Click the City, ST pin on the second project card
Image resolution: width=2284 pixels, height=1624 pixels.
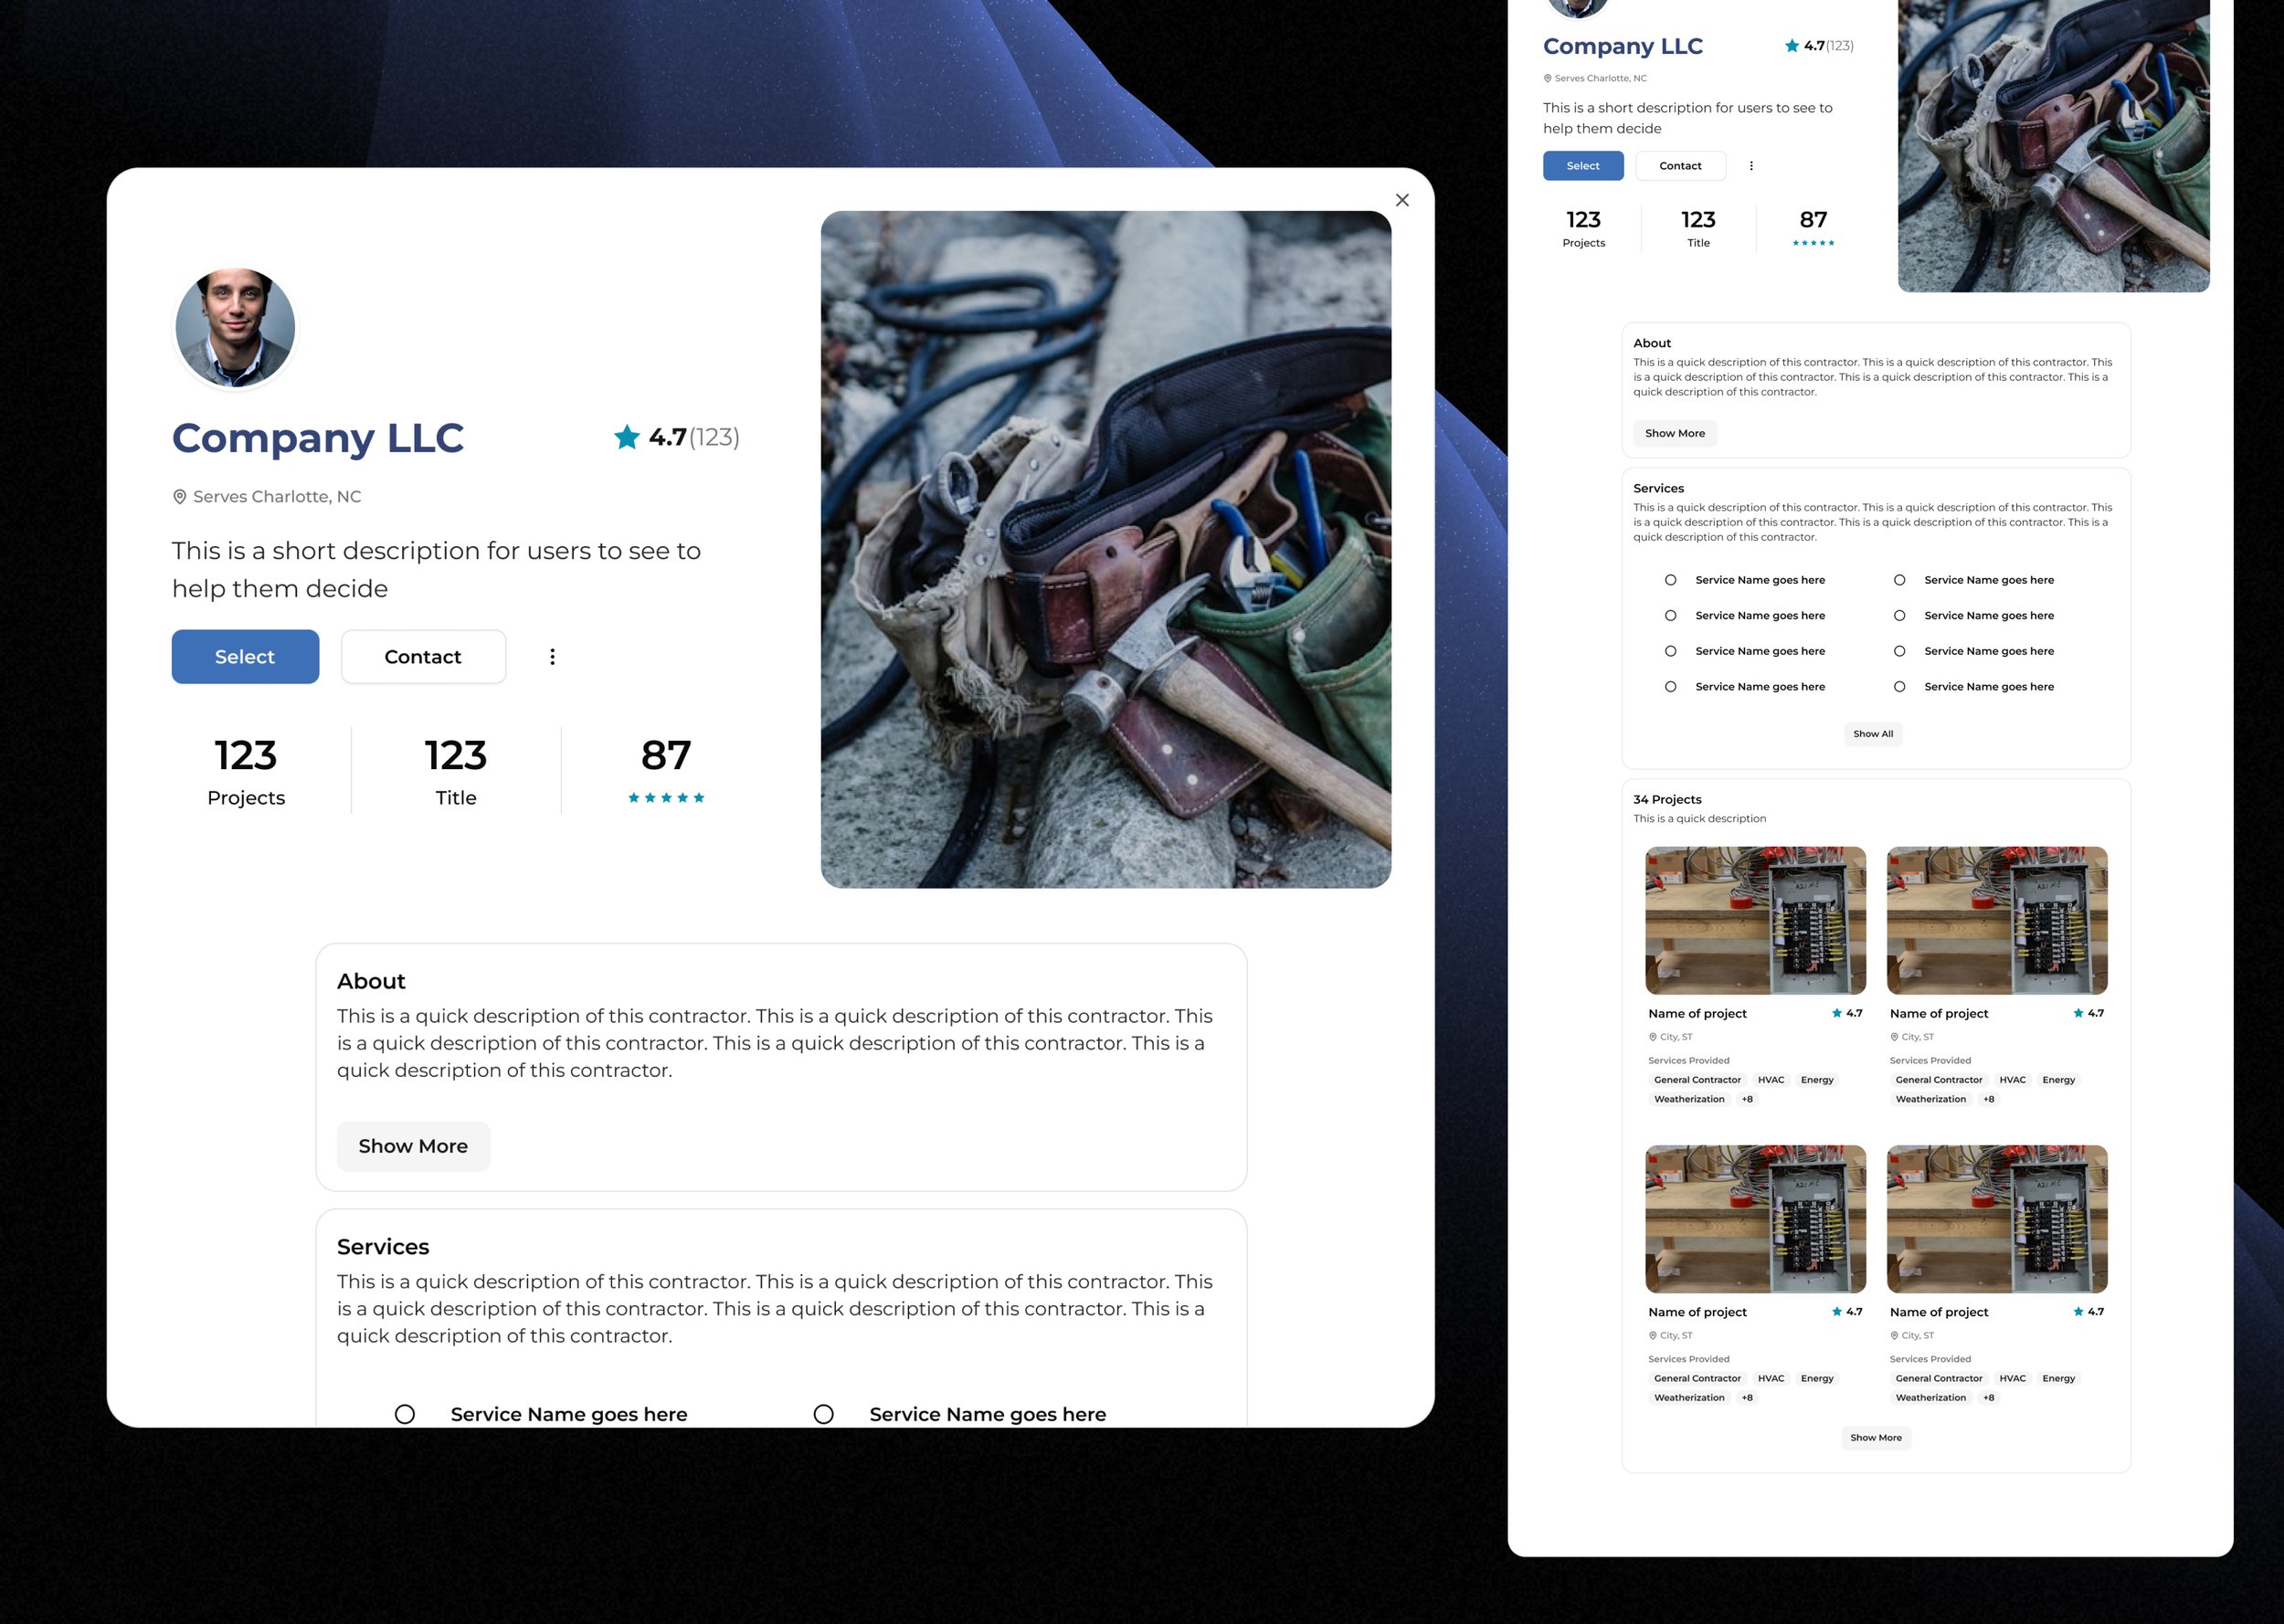pos(1894,1037)
